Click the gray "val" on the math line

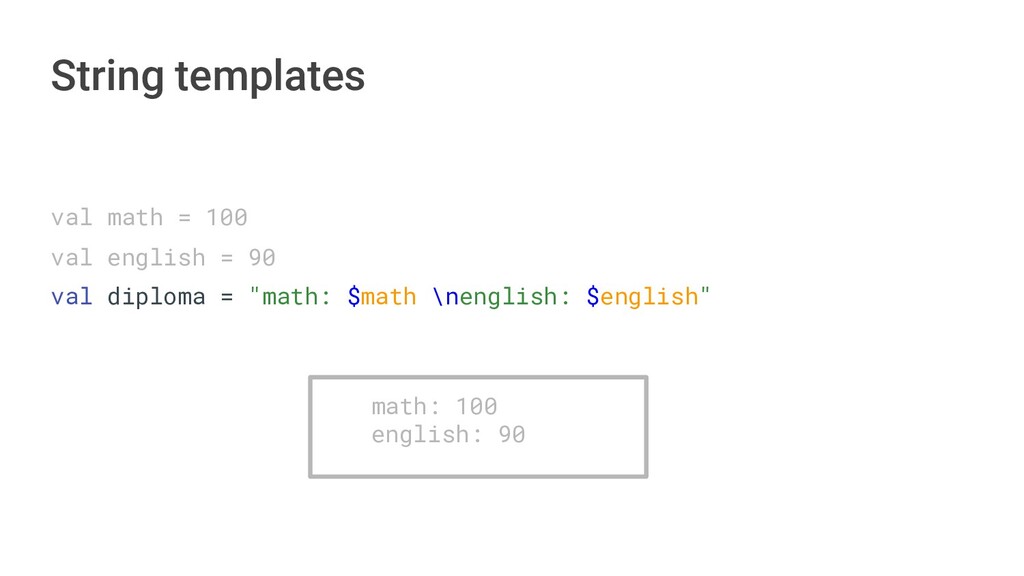[x=71, y=217]
